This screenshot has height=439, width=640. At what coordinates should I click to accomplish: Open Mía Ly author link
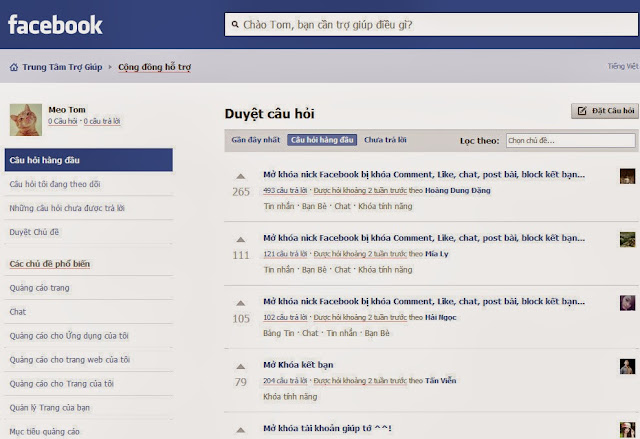point(437,254)
